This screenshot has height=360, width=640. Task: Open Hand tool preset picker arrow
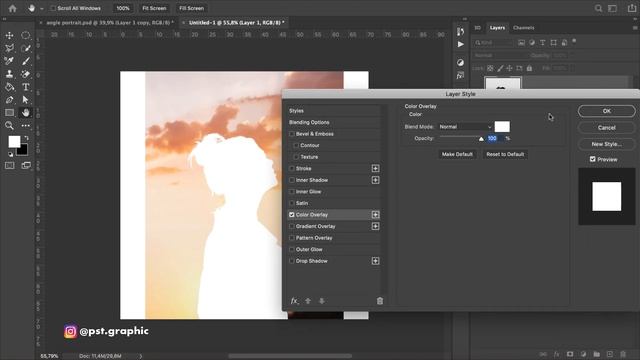point(42,9)
